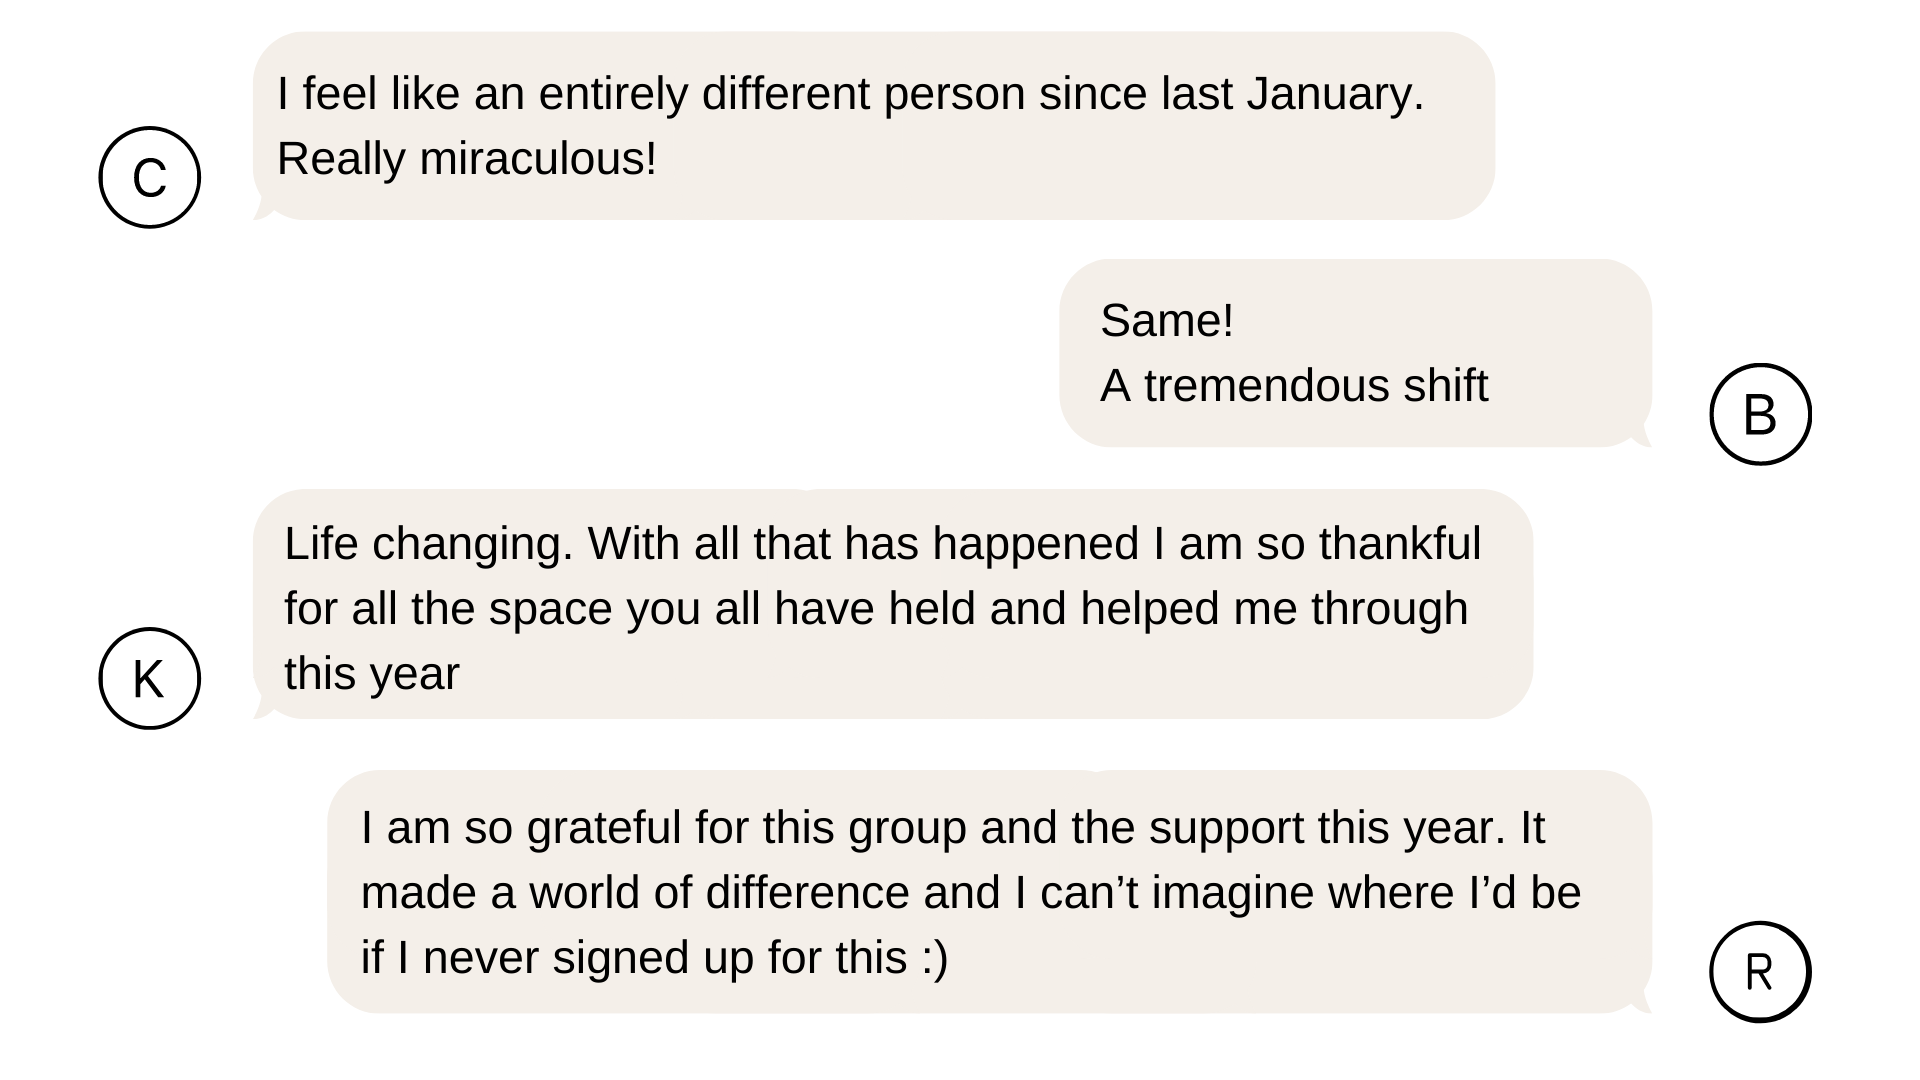Select the "A tremendous shift" line

(1294, 386)
